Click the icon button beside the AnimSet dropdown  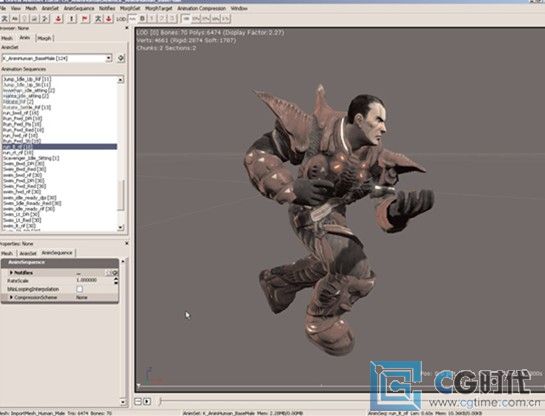click(x=121, y=58)
